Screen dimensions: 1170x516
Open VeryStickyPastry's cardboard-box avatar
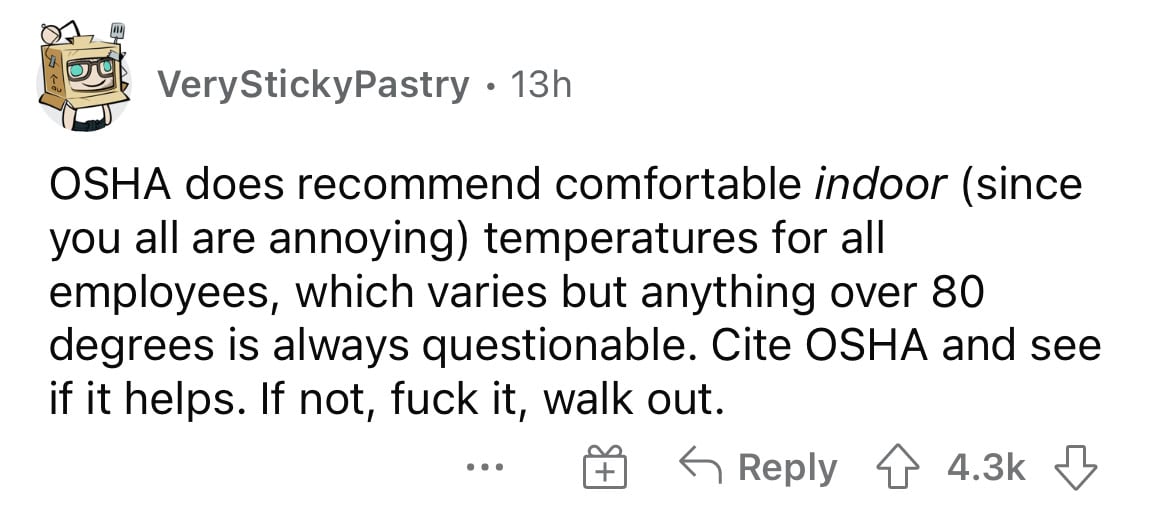click(x=84, y=78)
